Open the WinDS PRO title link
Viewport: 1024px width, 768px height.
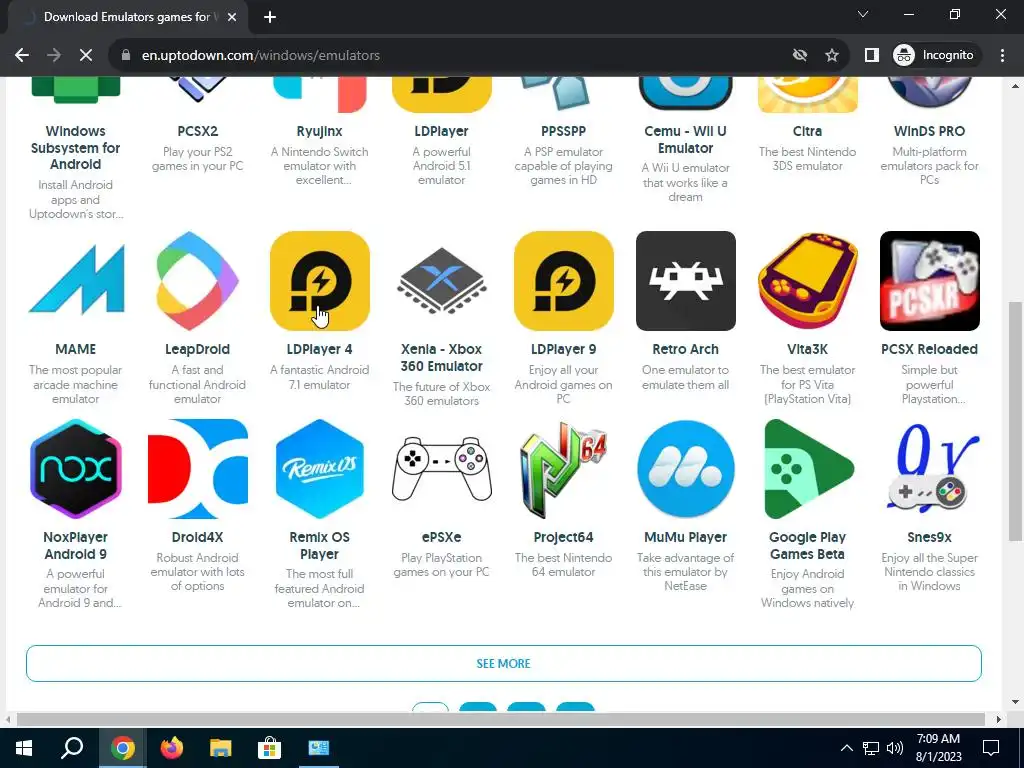click(930, 131)
